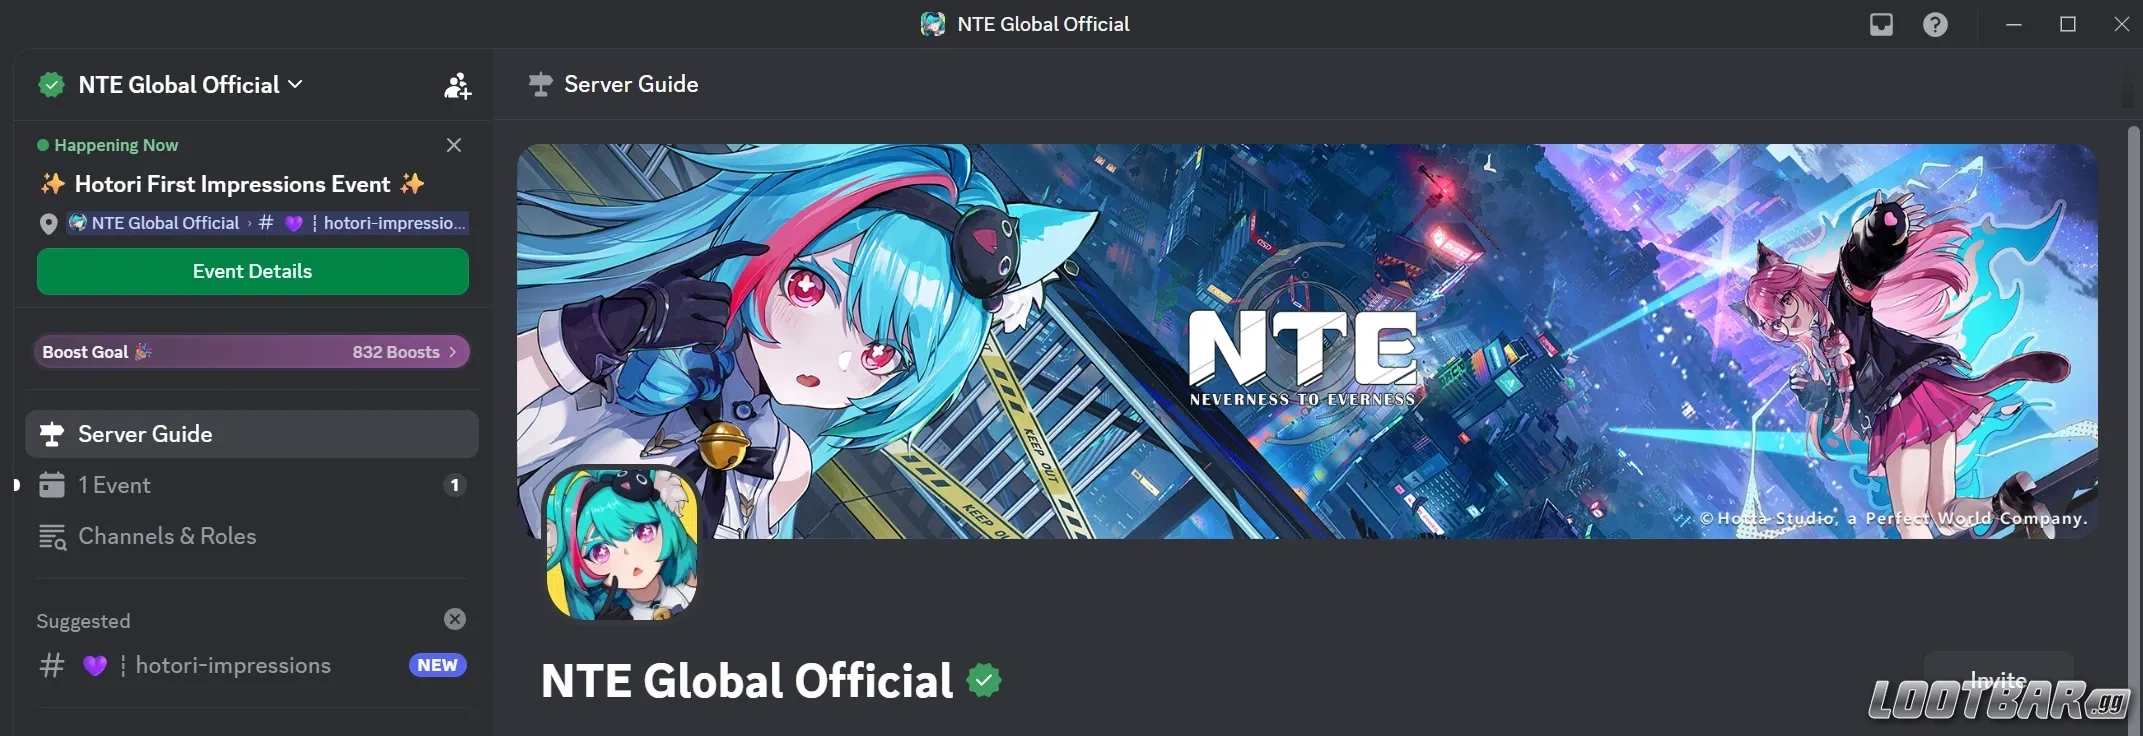Click the NTE server banner image
Screen dimensions: 2143x736
(1306, 341)
